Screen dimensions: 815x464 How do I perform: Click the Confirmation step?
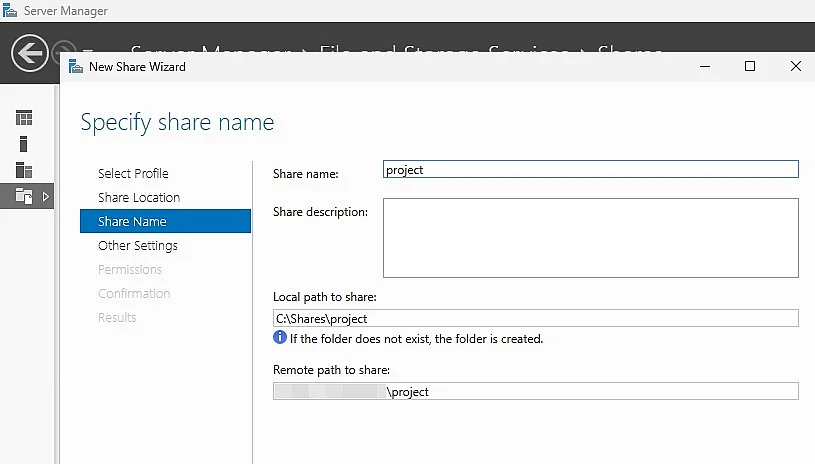[134, 294]
